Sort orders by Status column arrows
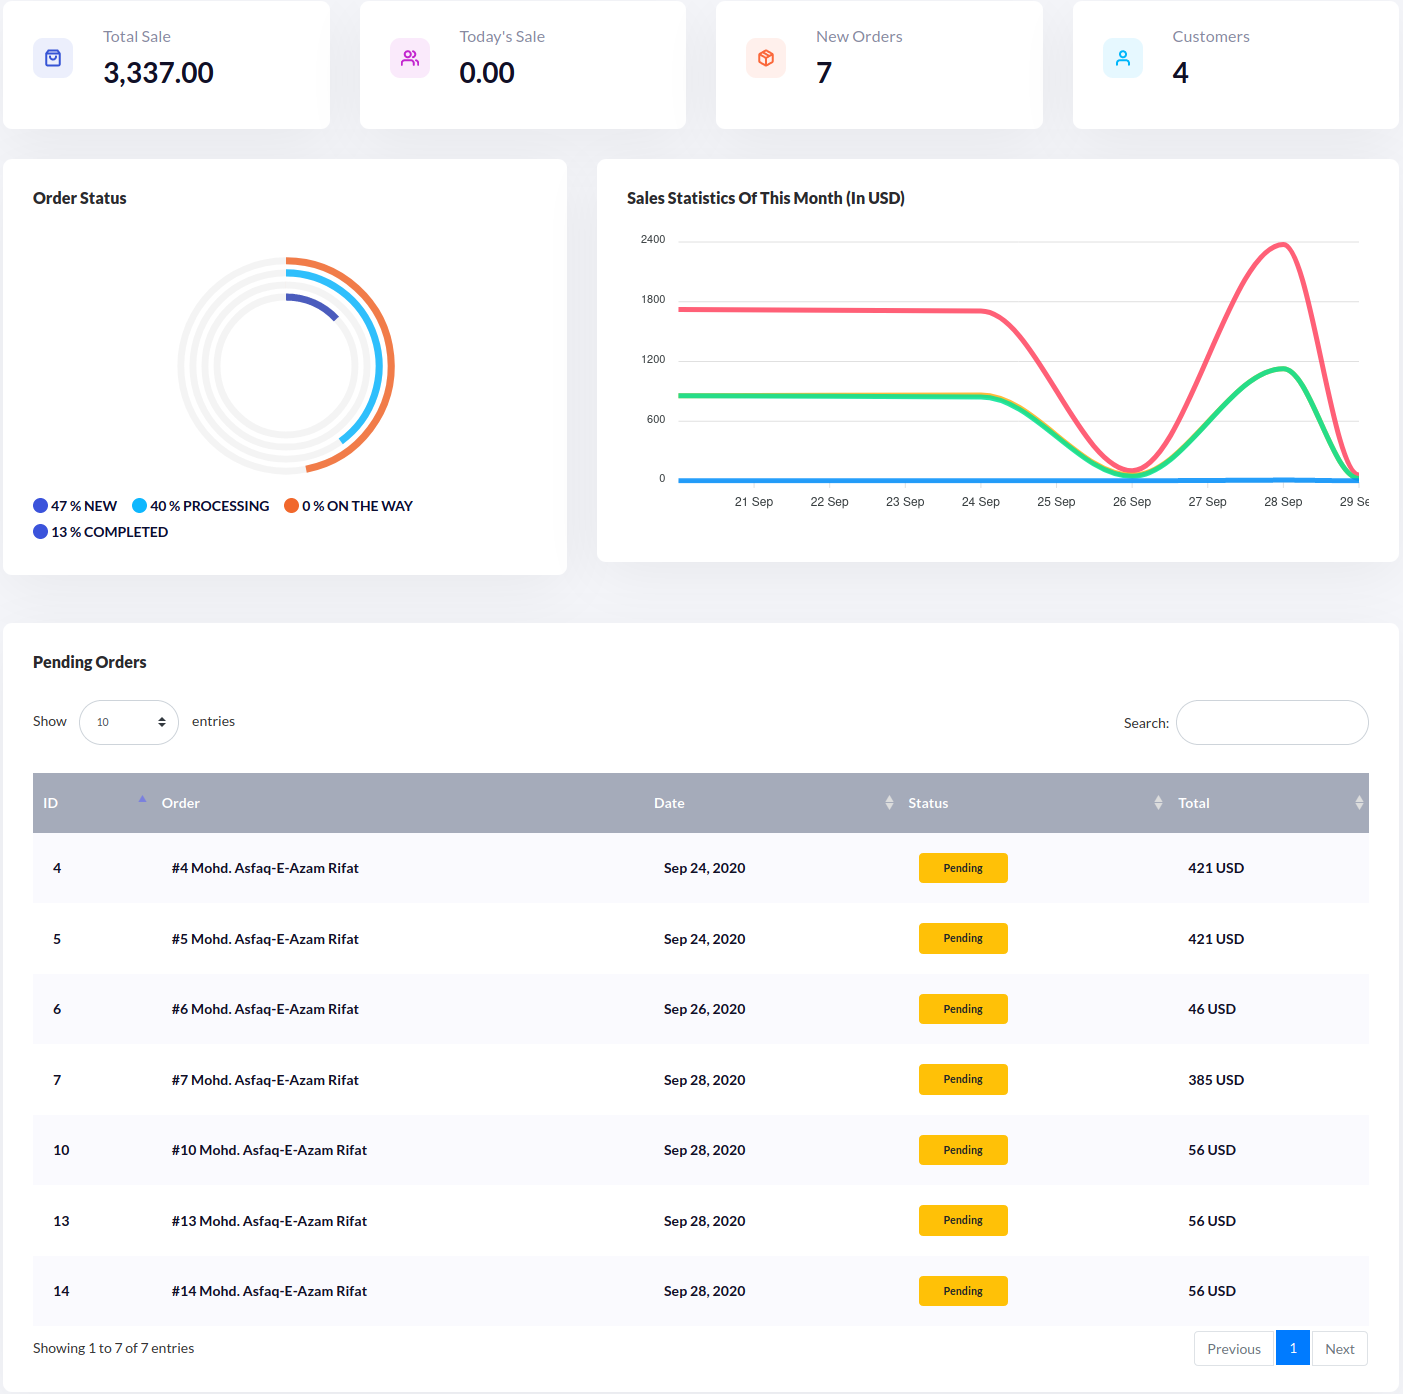 [x=1158, y=803]
